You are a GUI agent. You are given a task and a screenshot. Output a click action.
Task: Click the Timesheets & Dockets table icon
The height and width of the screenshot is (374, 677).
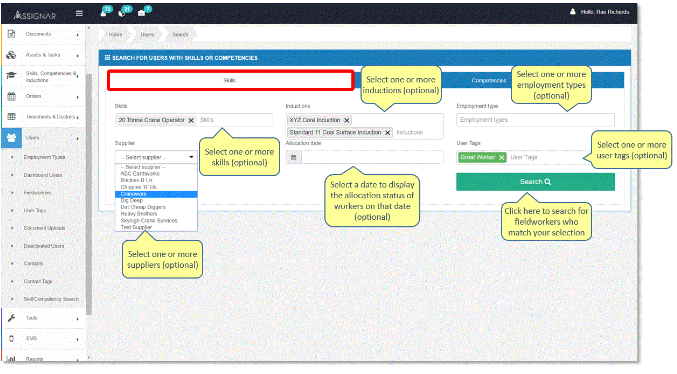[12, 117]
